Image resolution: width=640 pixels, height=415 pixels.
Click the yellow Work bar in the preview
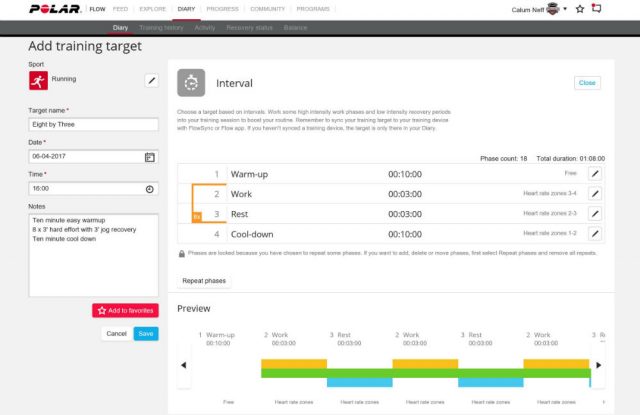click(294, 363)
